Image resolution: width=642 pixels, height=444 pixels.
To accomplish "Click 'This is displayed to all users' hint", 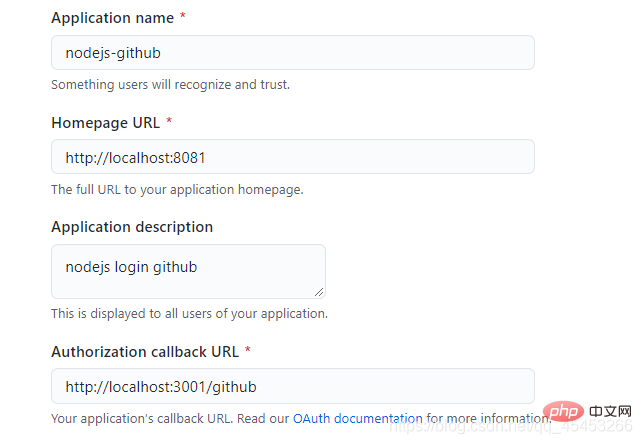I will (x=189, y=313).
